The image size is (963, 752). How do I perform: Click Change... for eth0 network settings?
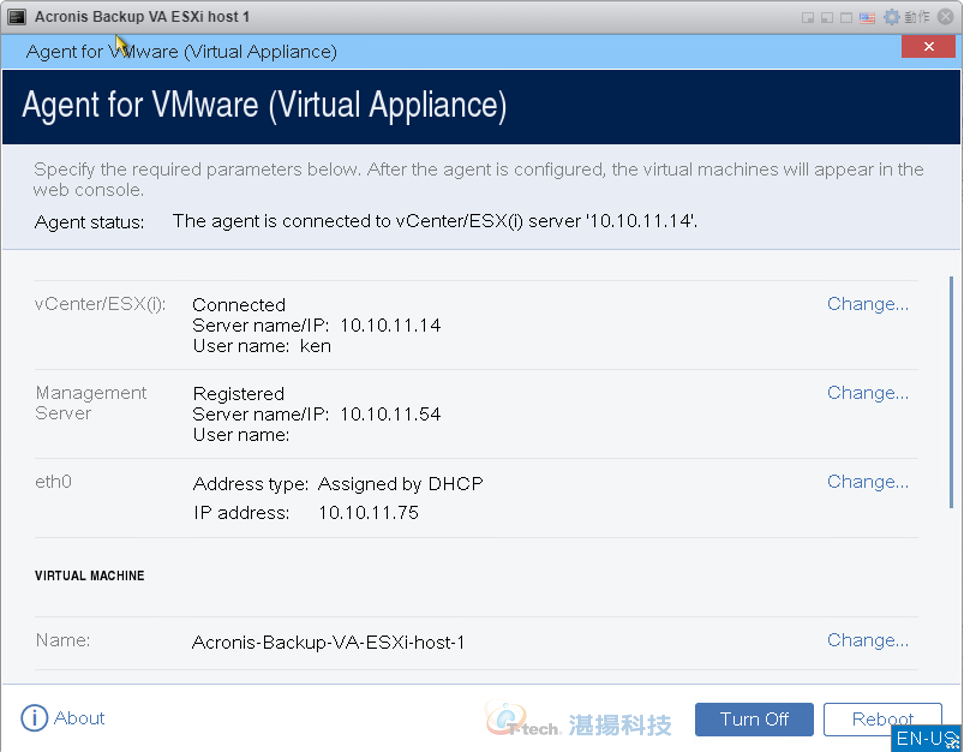coord(867,482)
